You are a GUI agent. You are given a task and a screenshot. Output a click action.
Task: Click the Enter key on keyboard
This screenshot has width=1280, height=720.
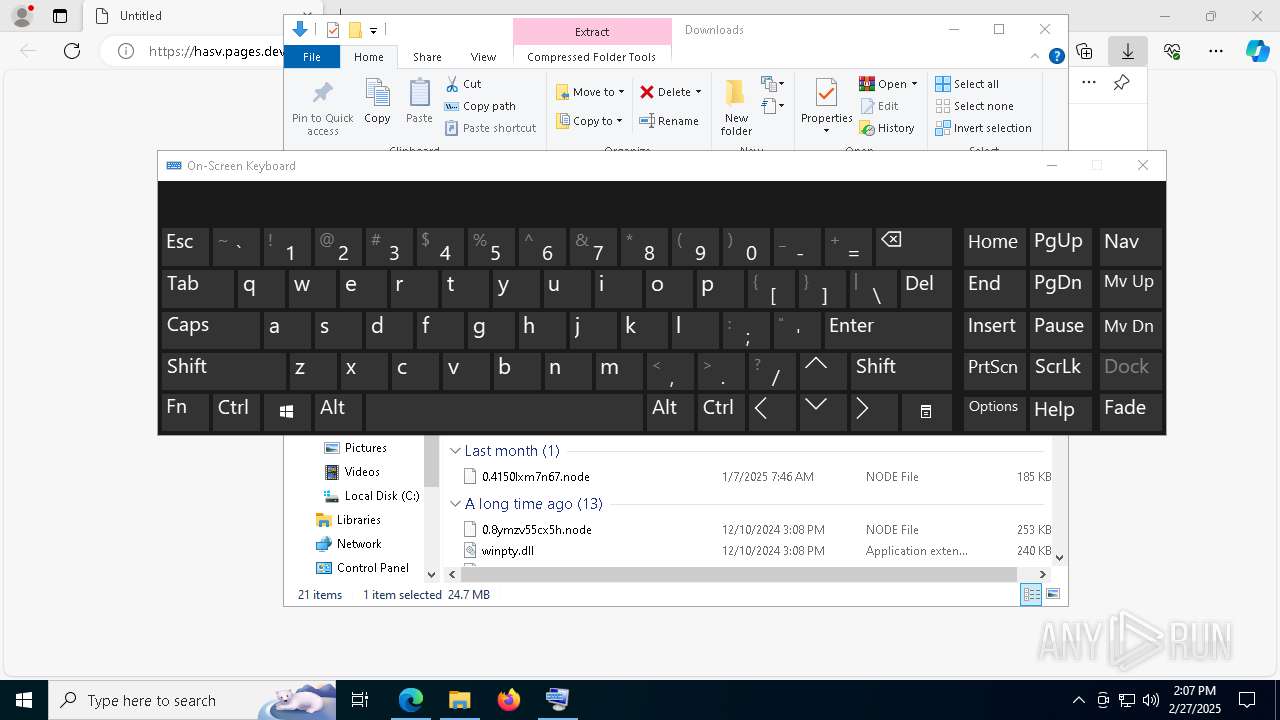click(888, 330)
